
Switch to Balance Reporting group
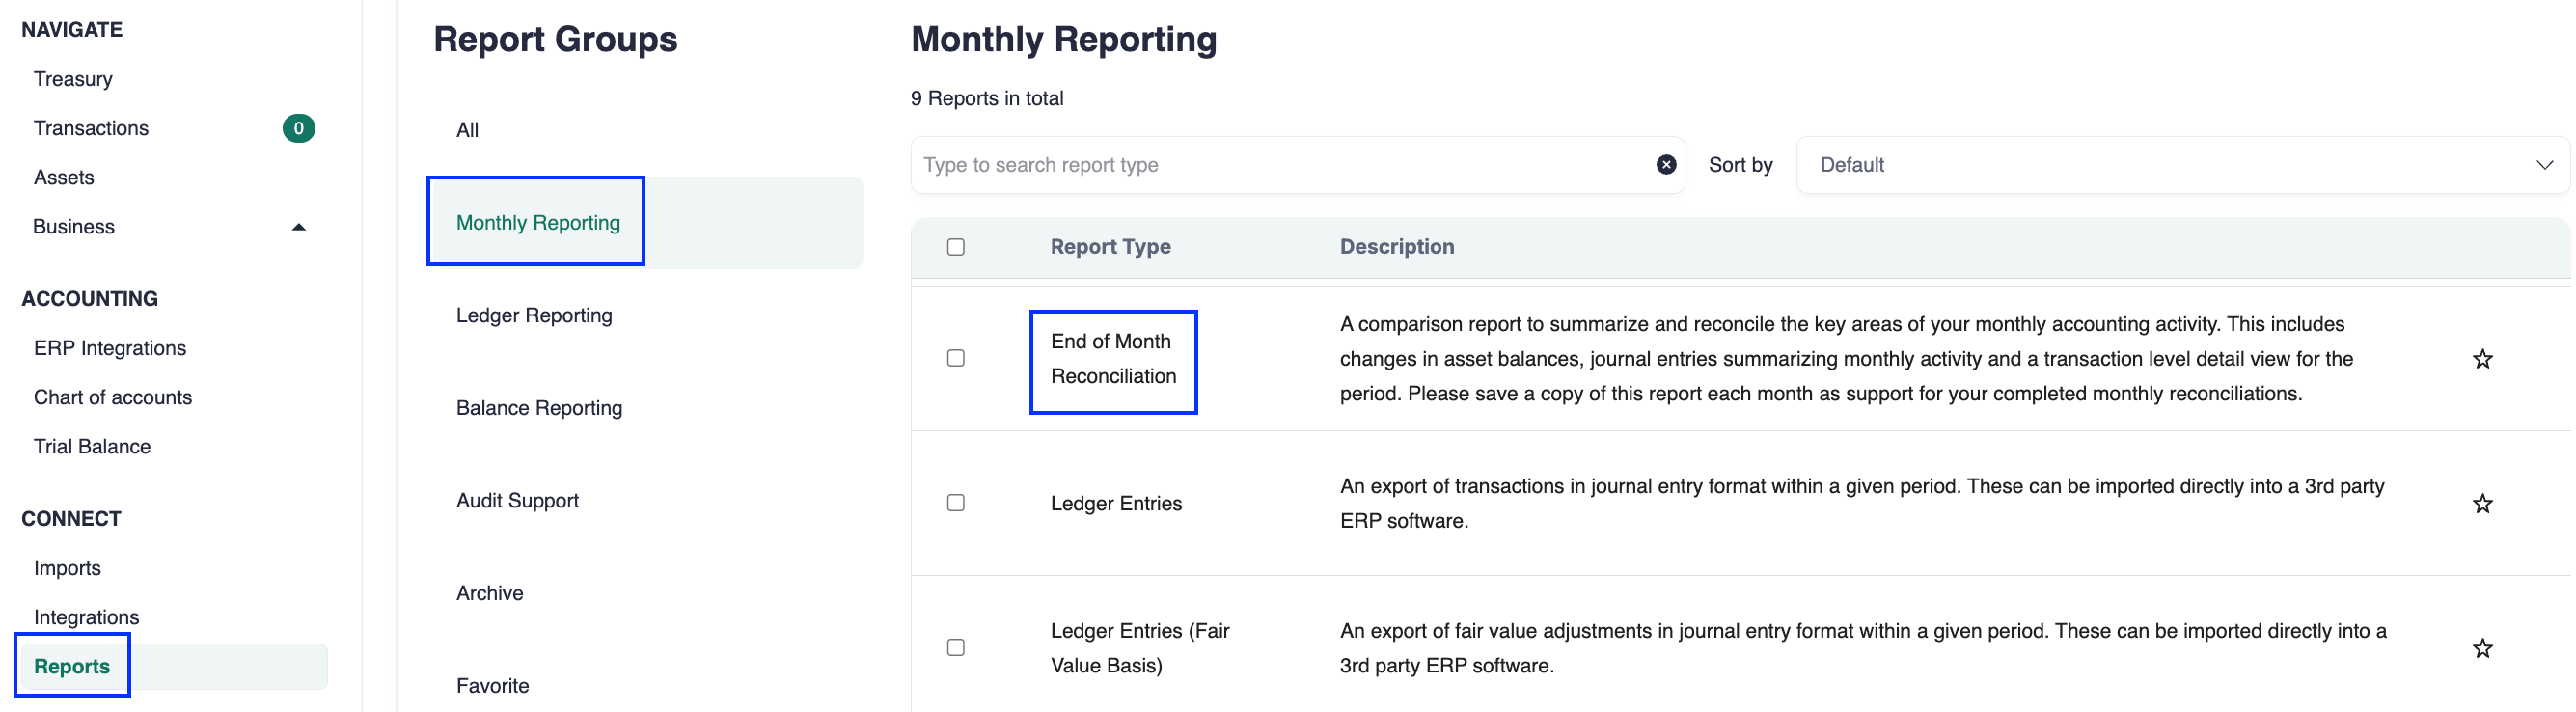539,408
